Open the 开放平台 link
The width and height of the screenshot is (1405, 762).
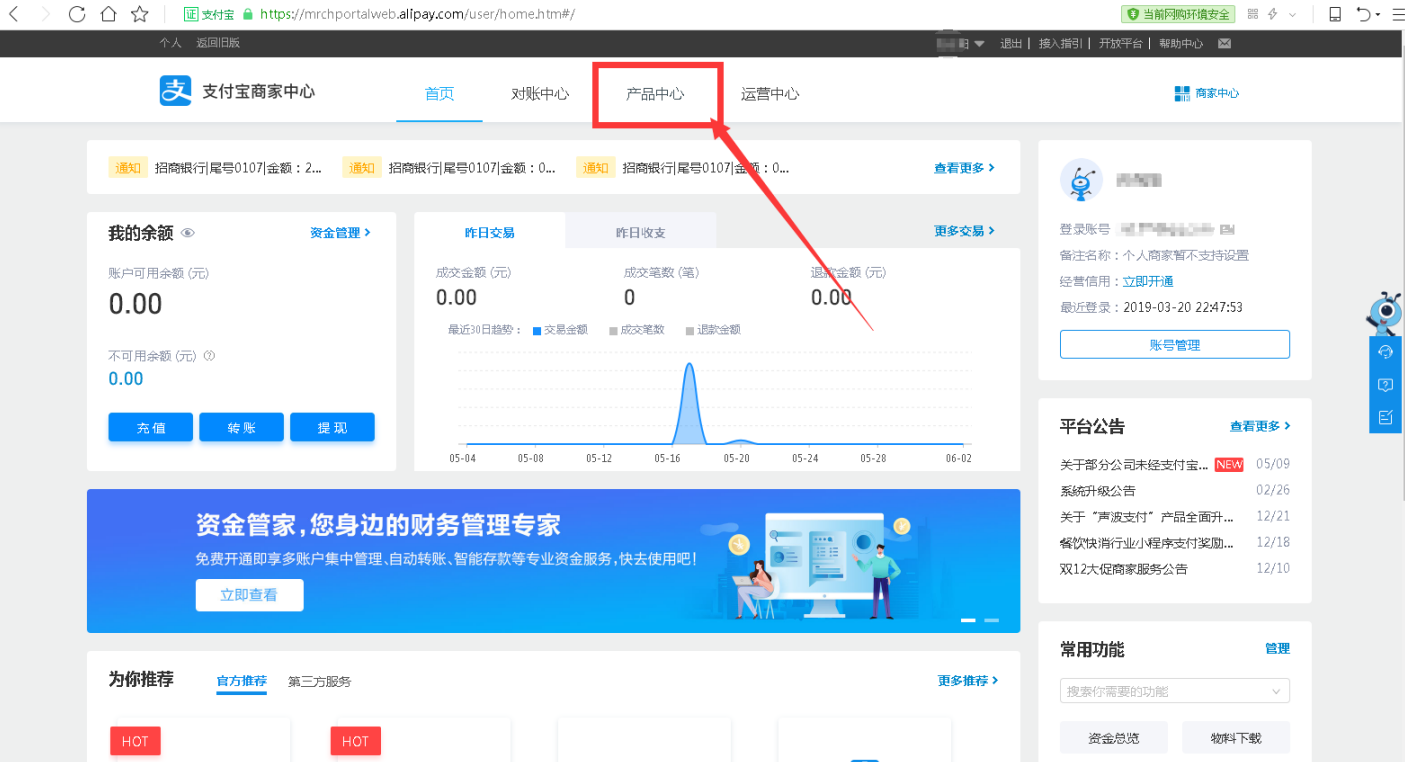coord(1120,43)
